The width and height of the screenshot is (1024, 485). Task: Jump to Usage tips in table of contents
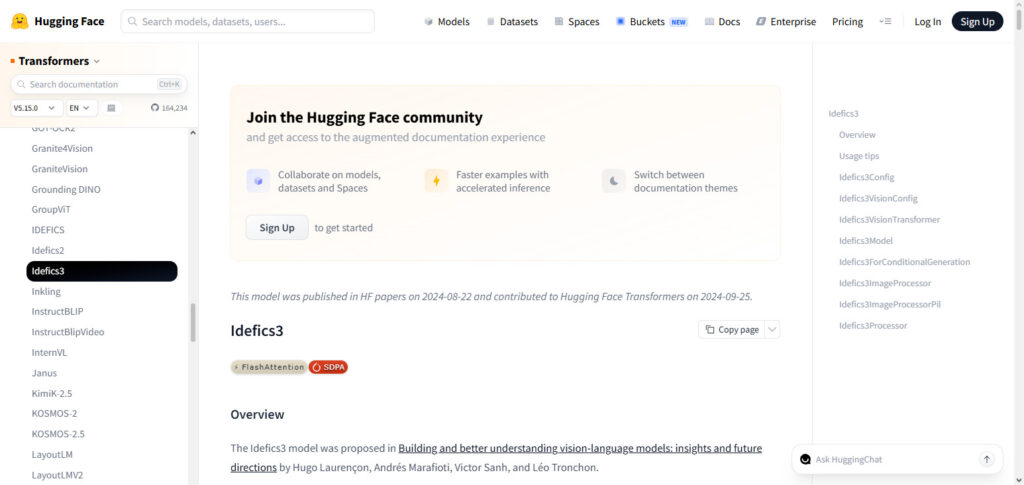859,156
